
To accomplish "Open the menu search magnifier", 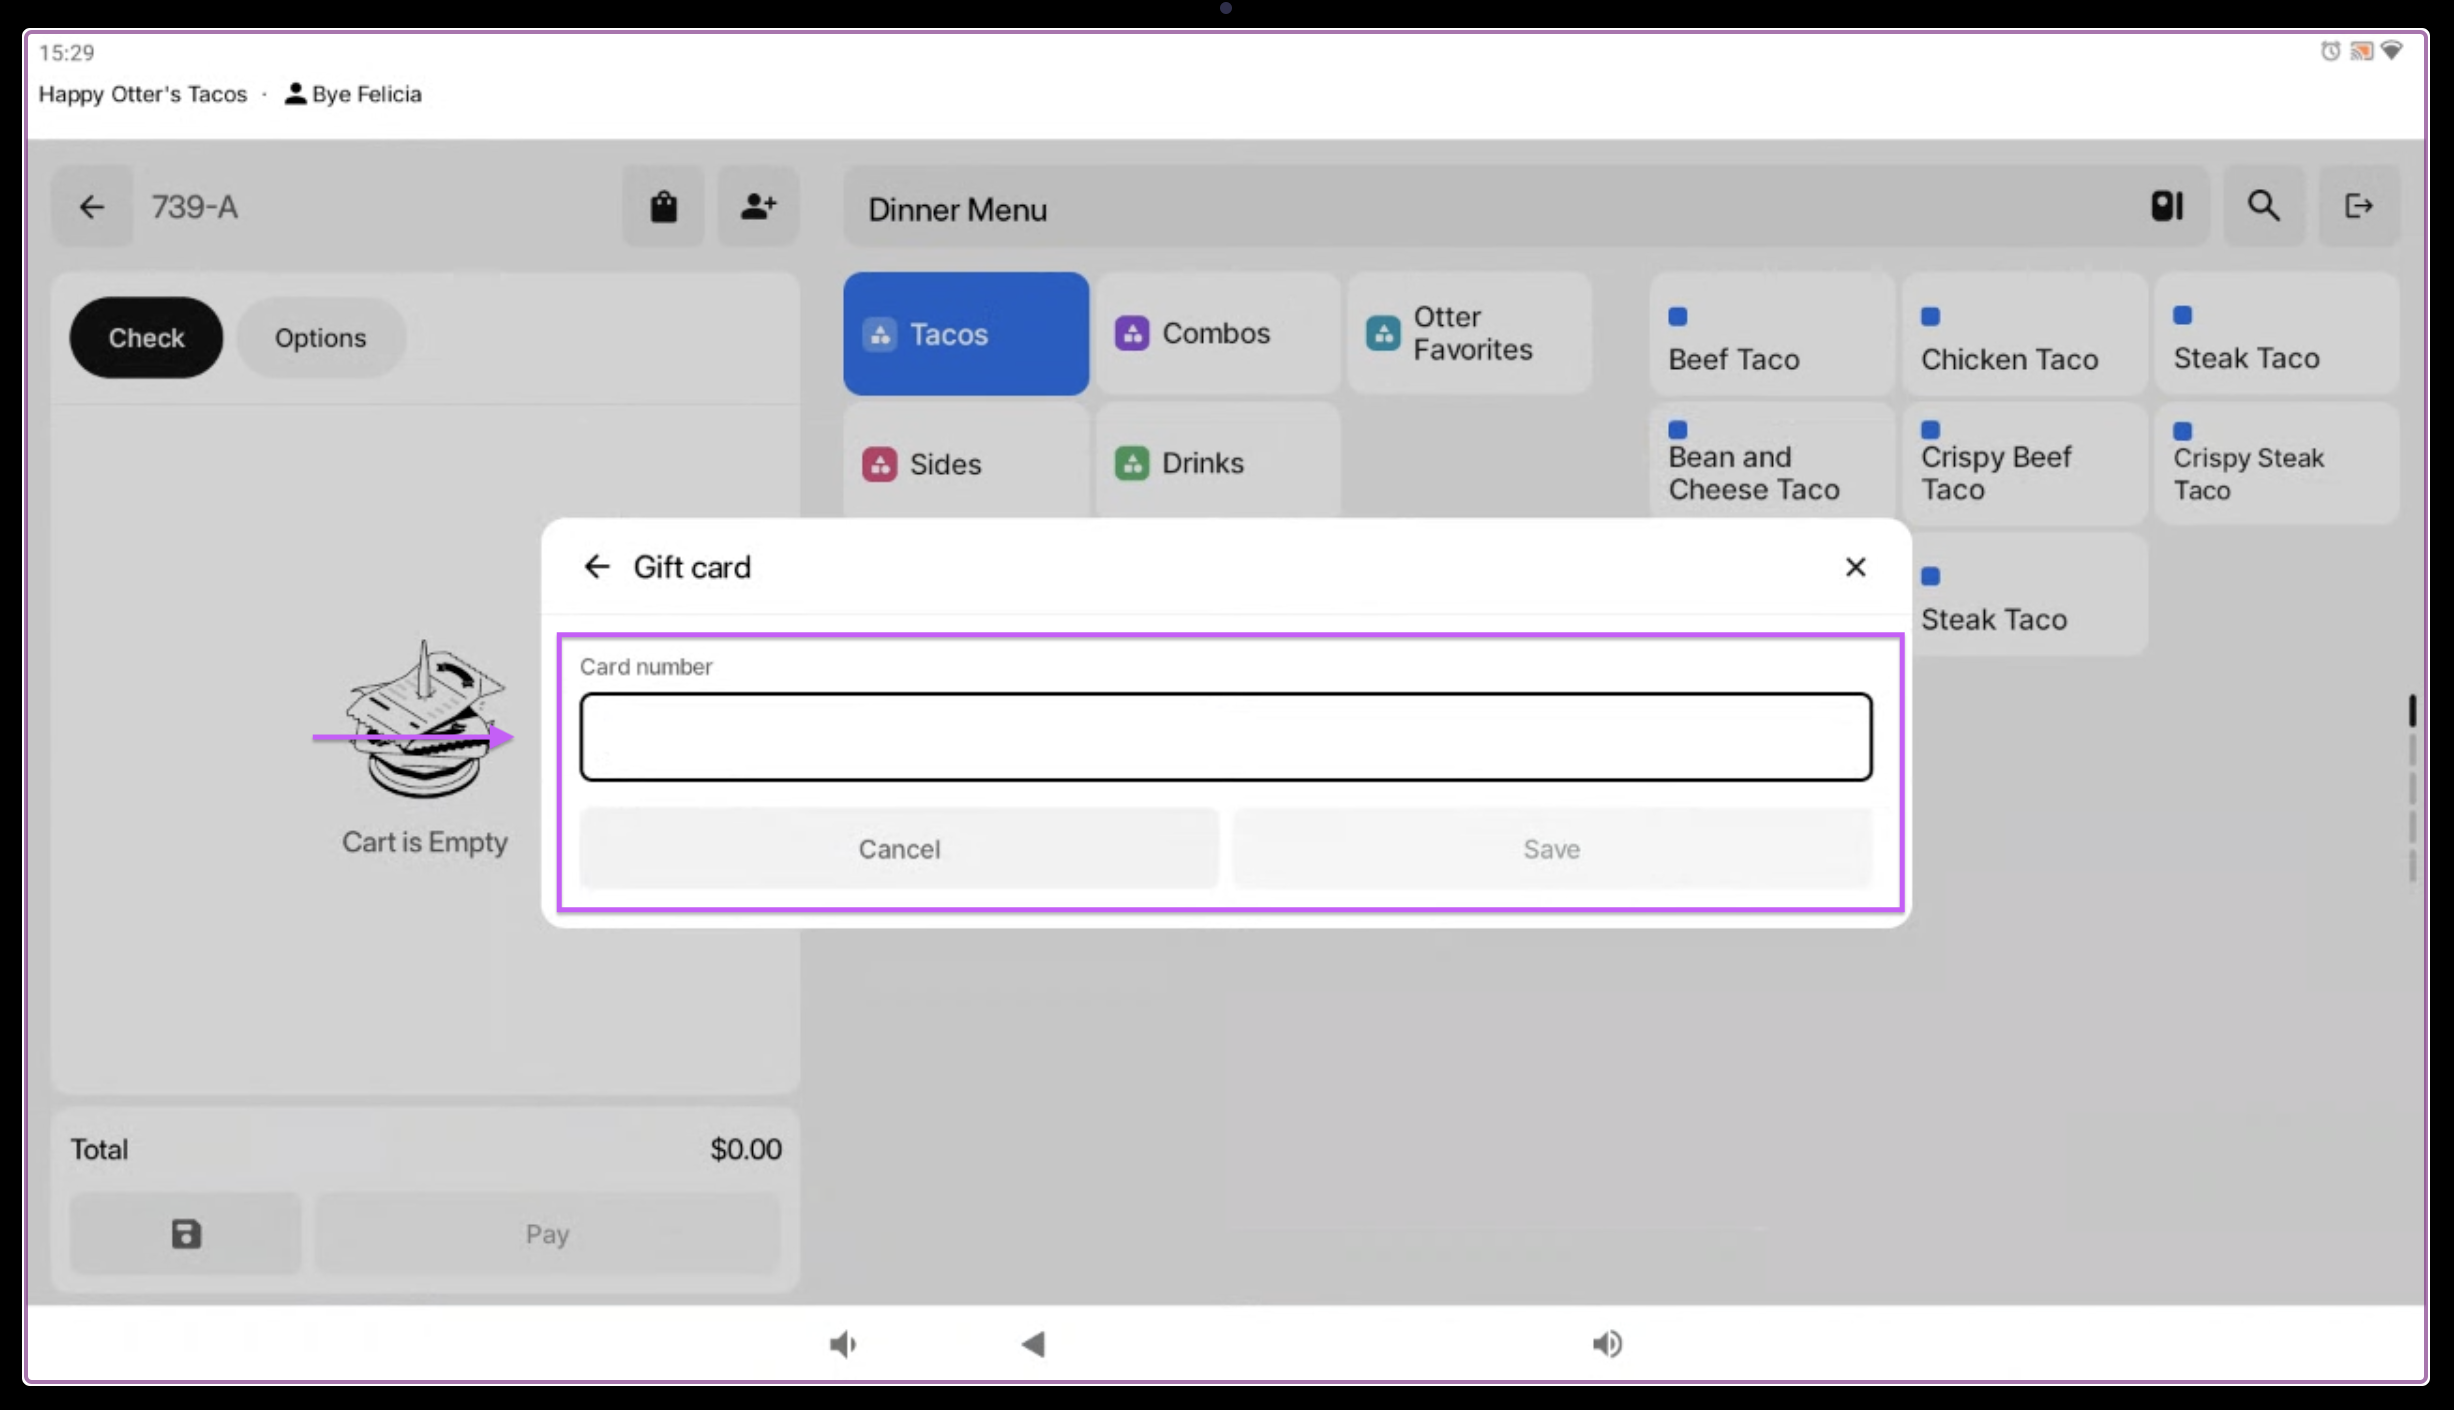I will (x=2263, y=207).
